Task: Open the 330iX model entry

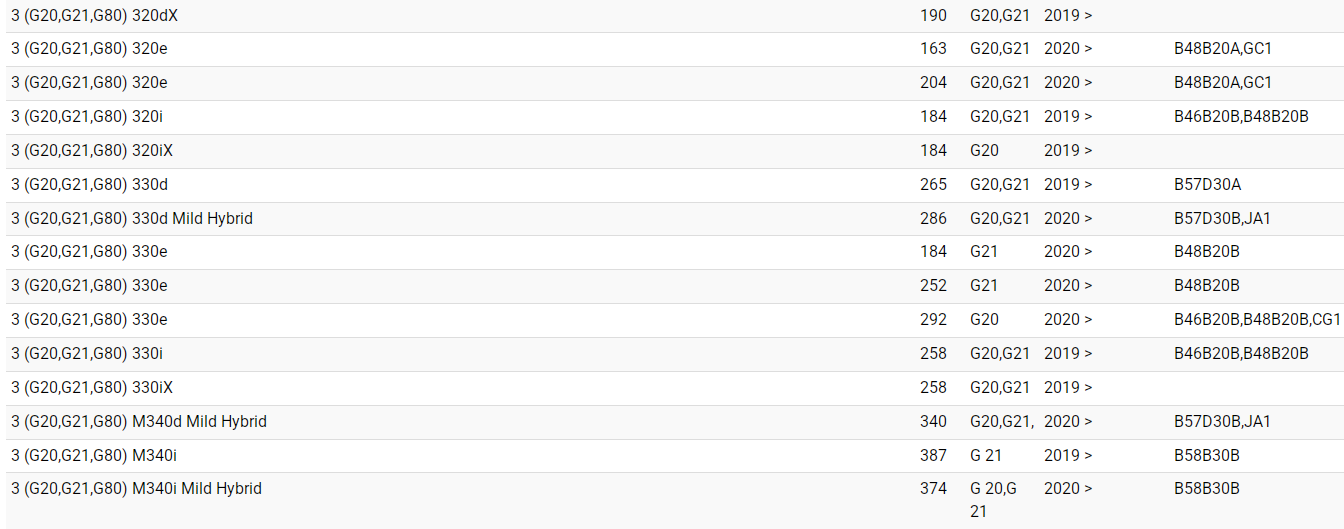Action: [x=92, y=387]
